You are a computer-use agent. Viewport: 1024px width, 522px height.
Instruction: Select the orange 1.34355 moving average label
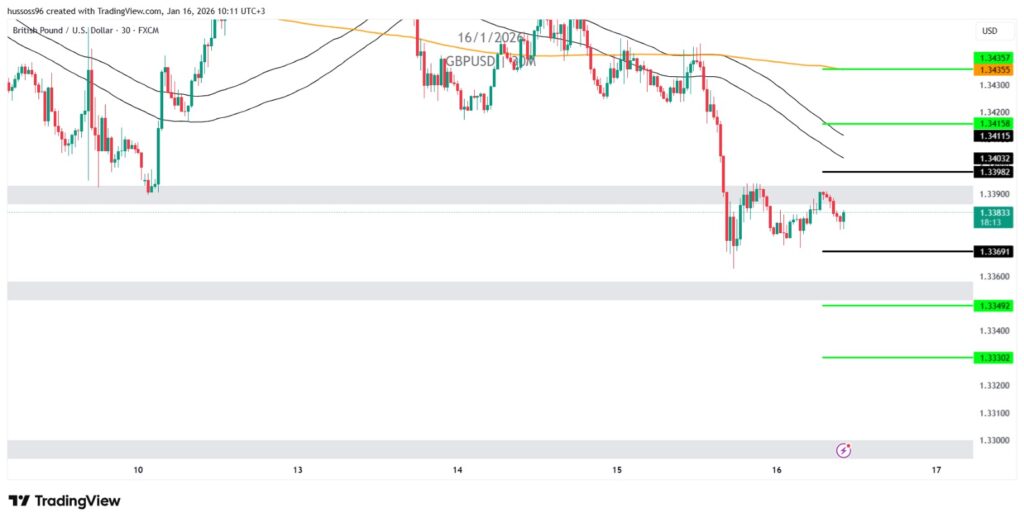pos(994,70)
